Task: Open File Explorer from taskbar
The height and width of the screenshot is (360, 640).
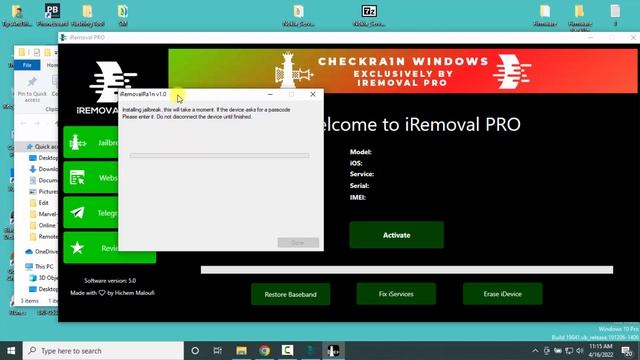Action: 241,351
